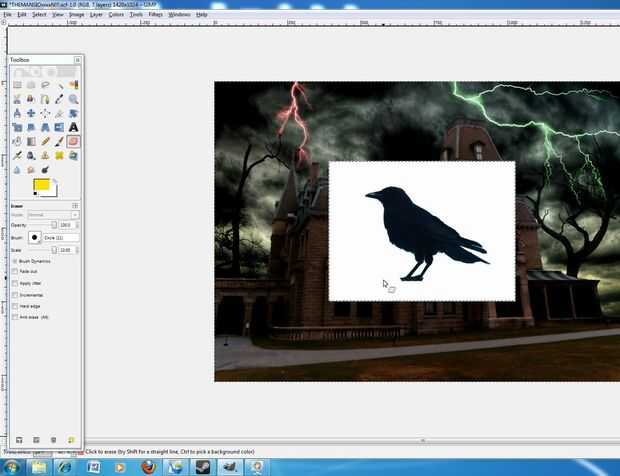Click the white background color swatch
The width and height of the screenshot is (620, 476).
tap(54, 193)
